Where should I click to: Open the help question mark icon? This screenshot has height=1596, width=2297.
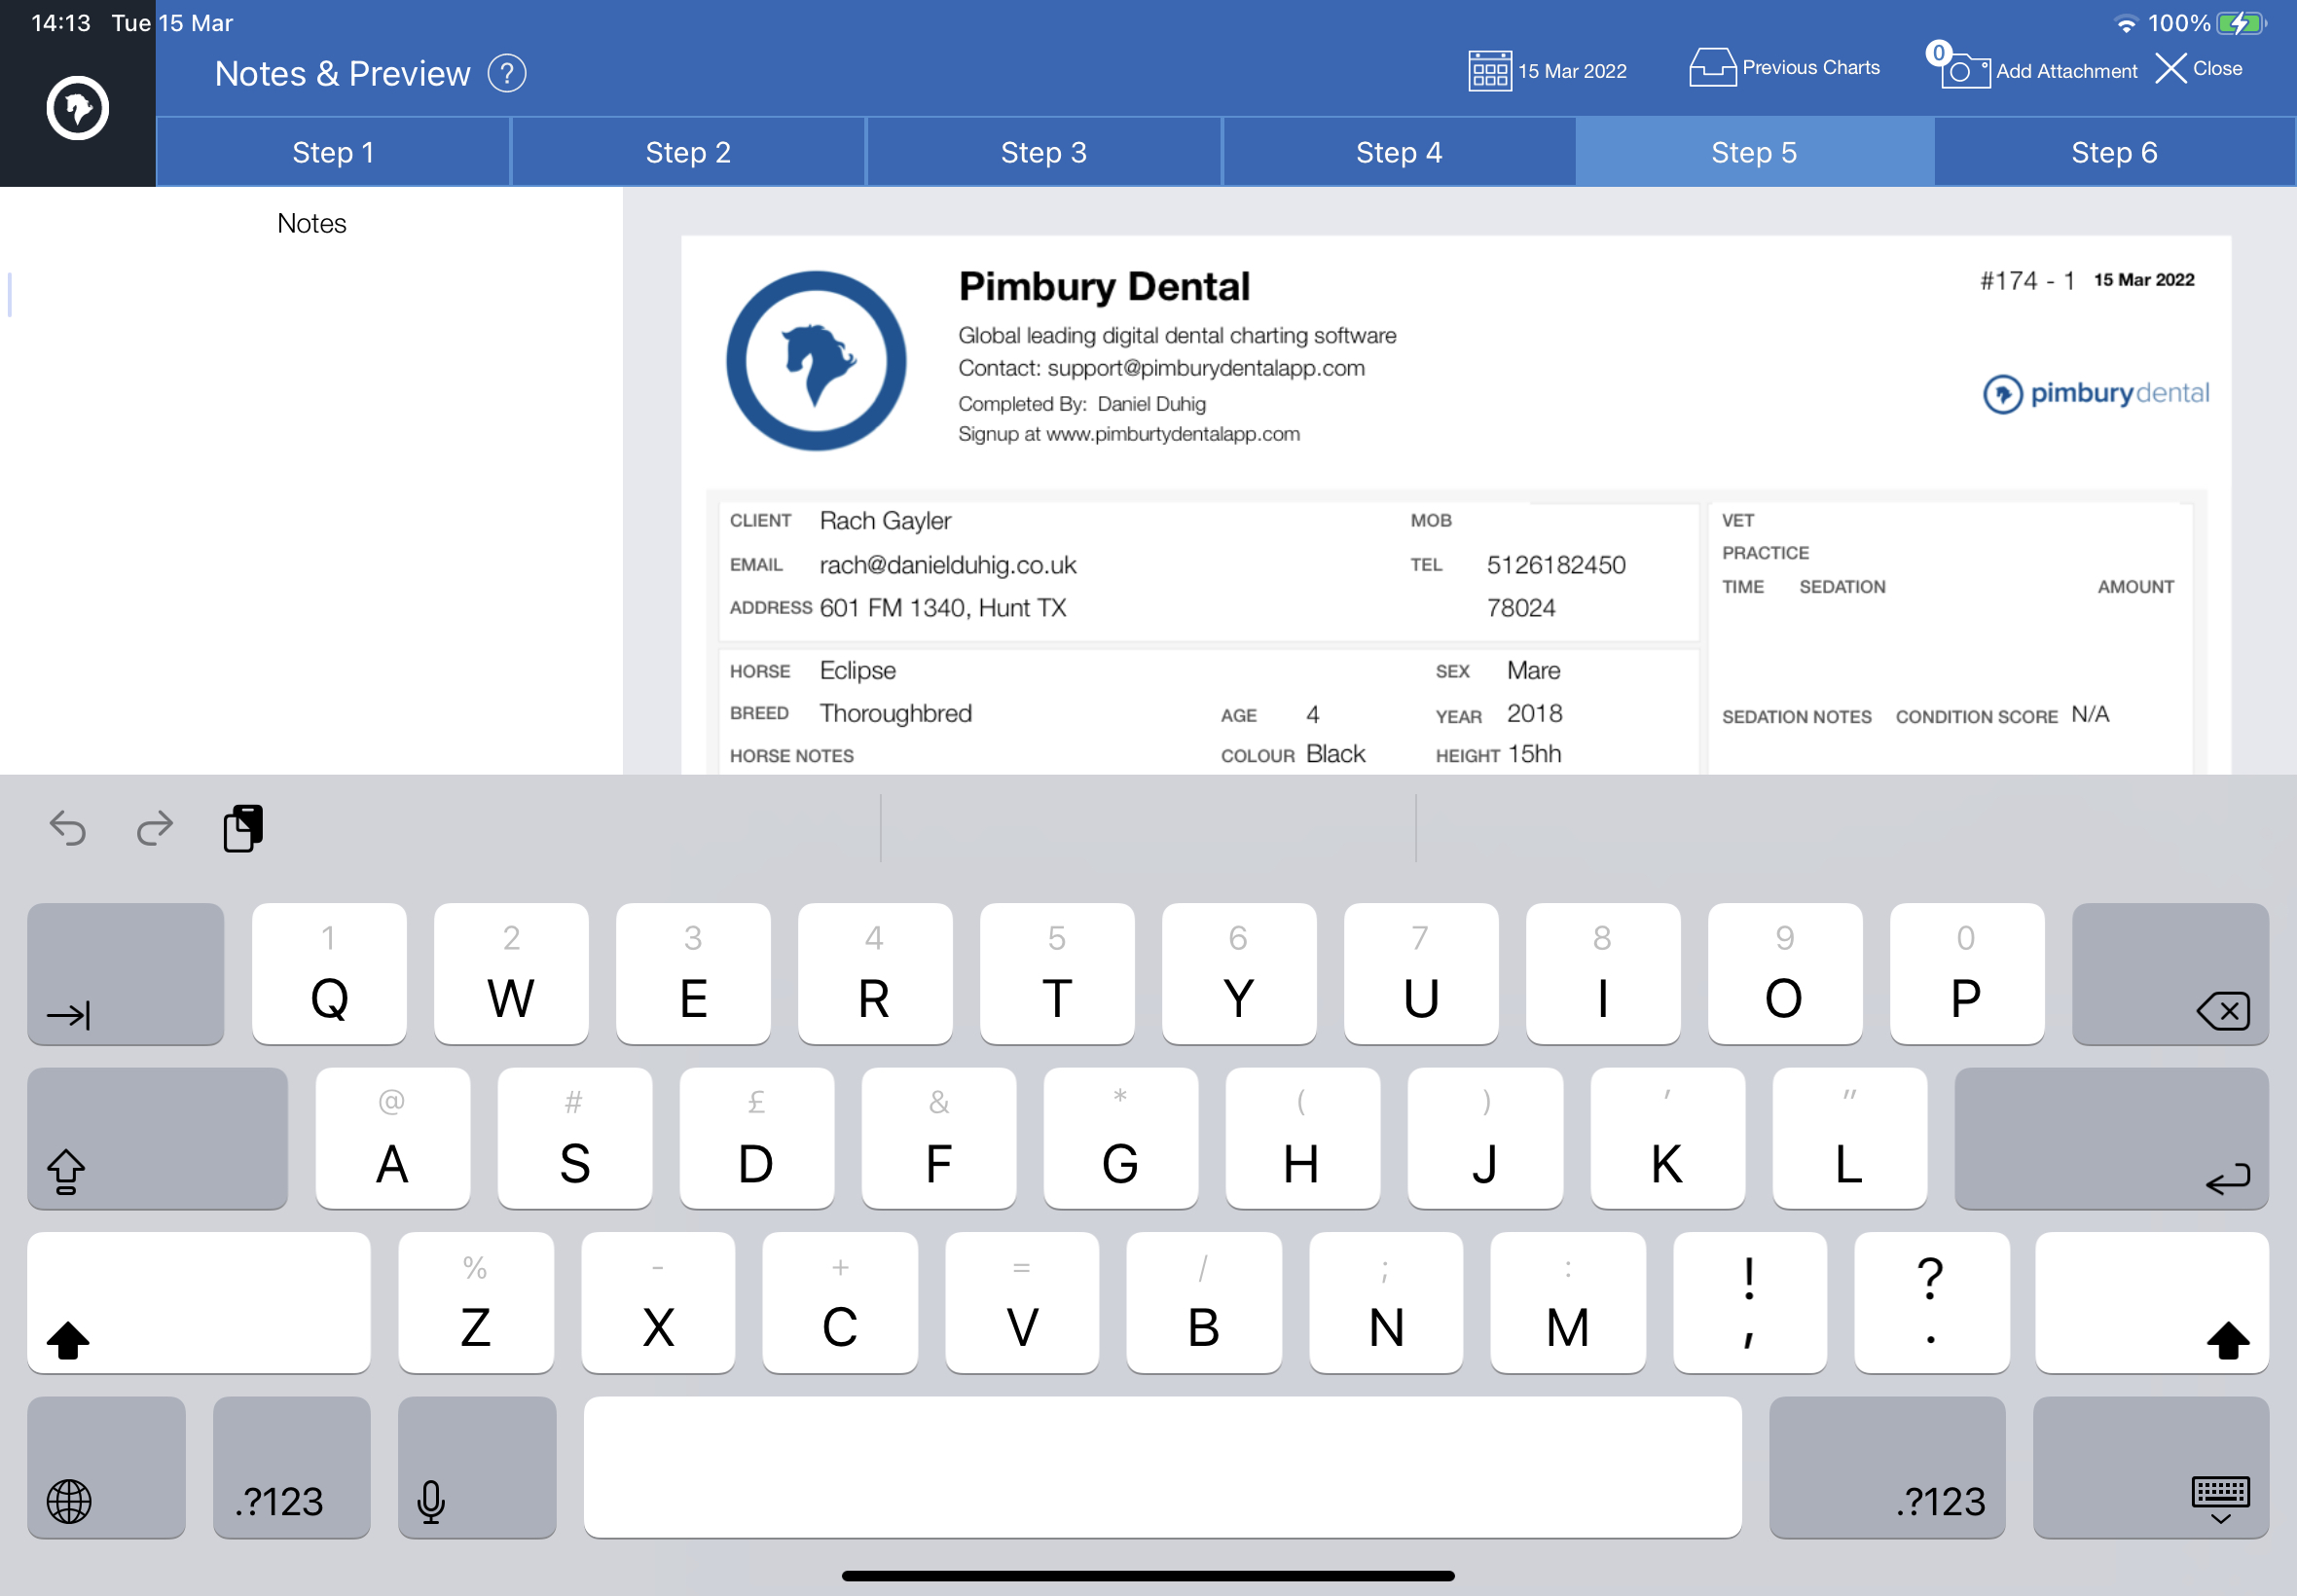click(x=507, y=73)
